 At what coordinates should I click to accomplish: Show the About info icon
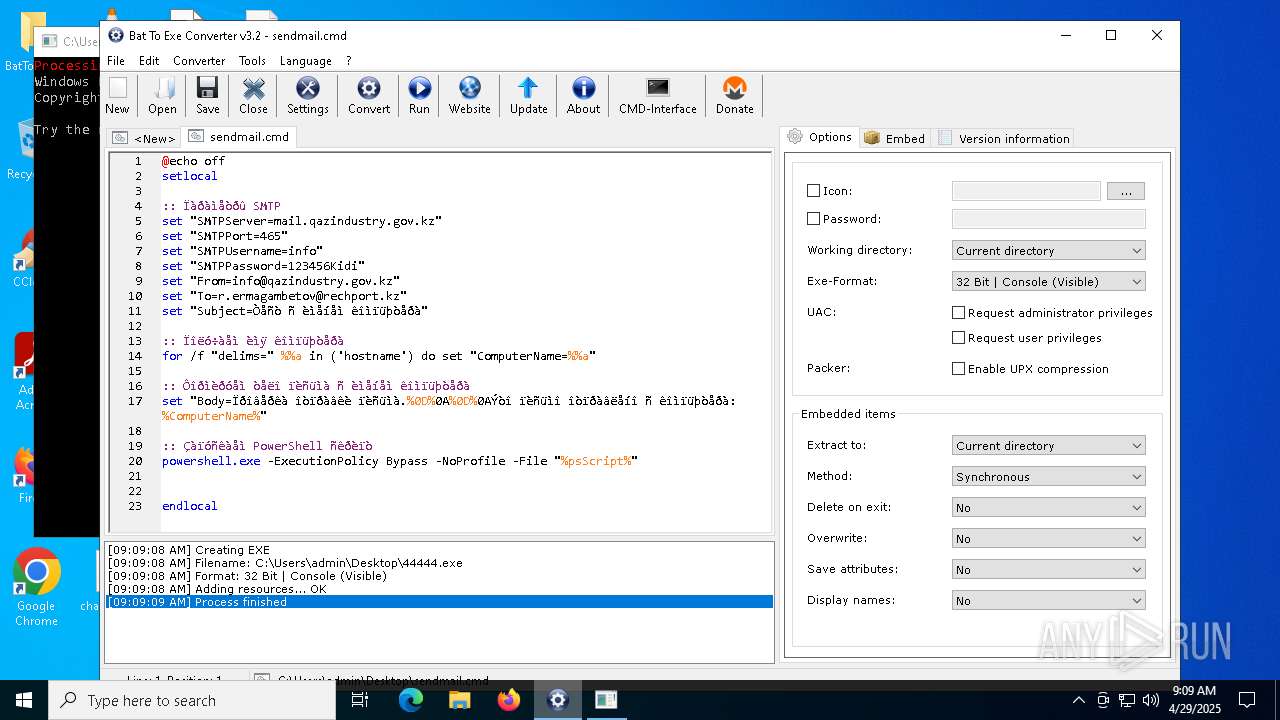[583, 96]
